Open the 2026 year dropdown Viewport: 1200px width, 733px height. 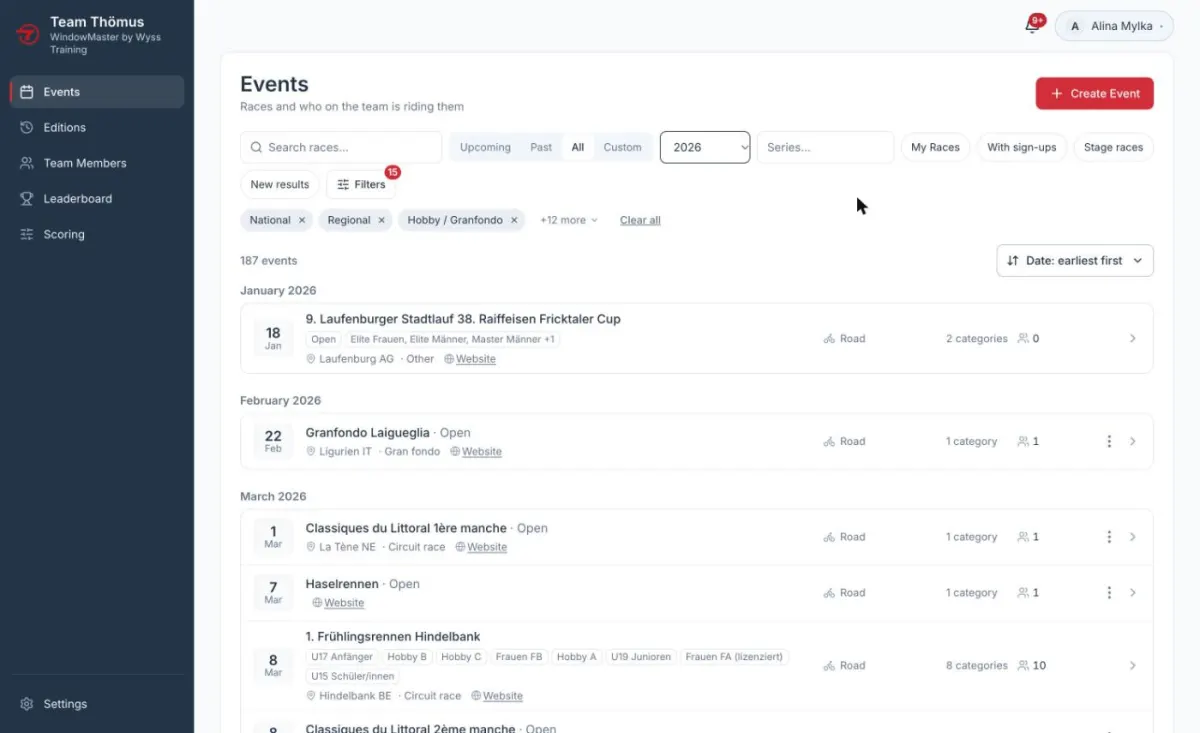pyautogui.click(x=705, y=147)
